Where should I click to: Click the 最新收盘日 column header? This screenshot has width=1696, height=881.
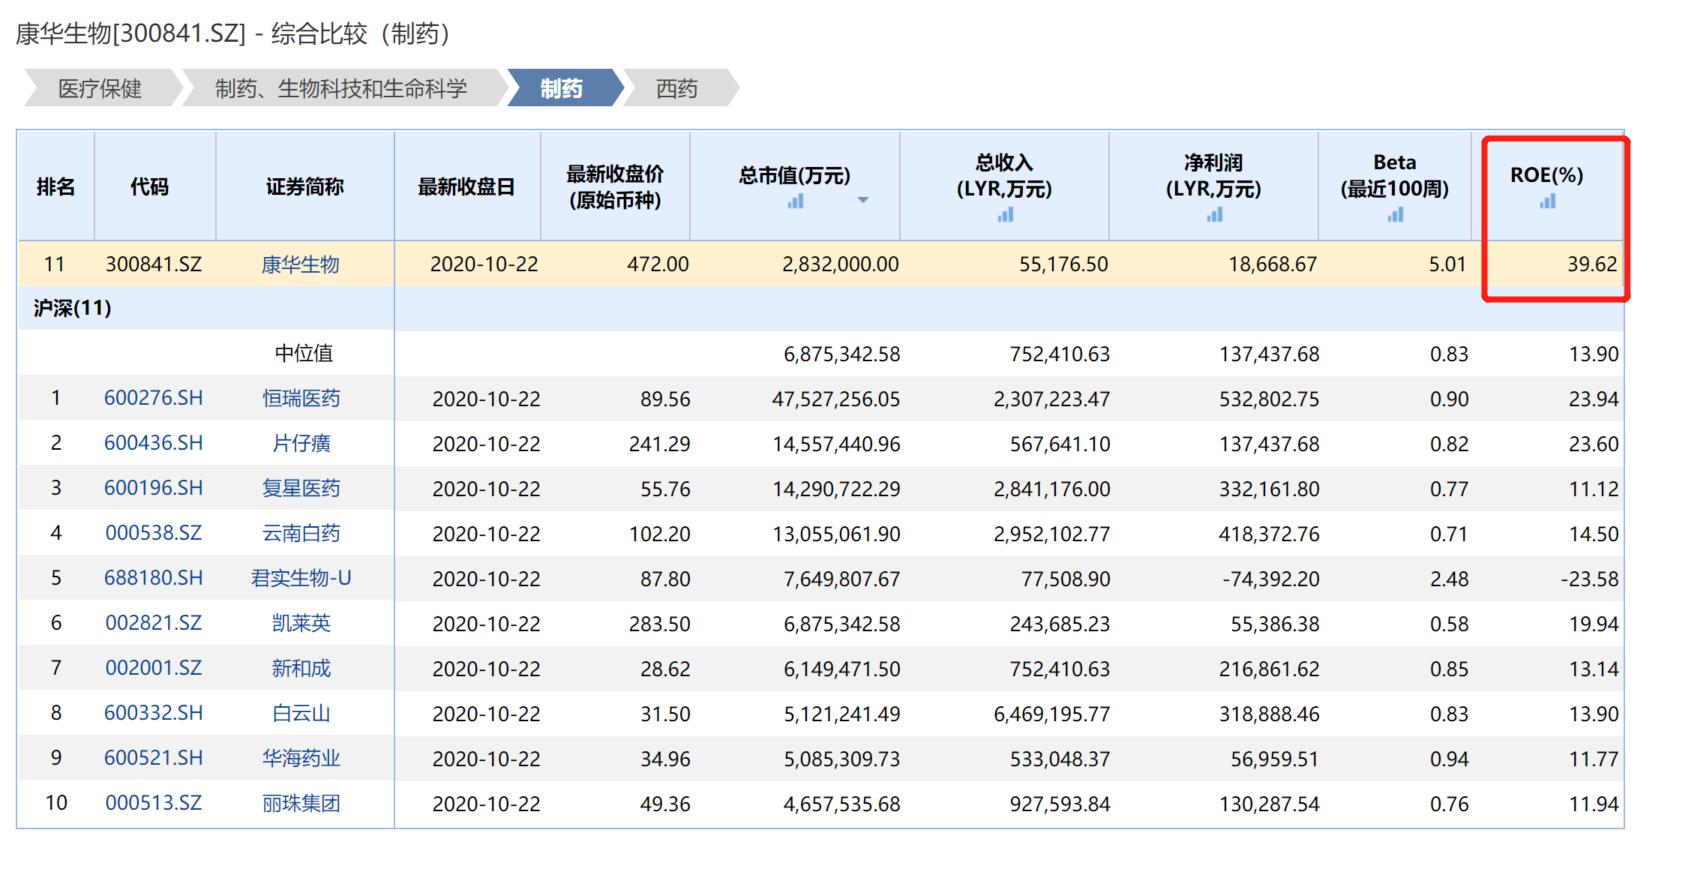[466, 186]
